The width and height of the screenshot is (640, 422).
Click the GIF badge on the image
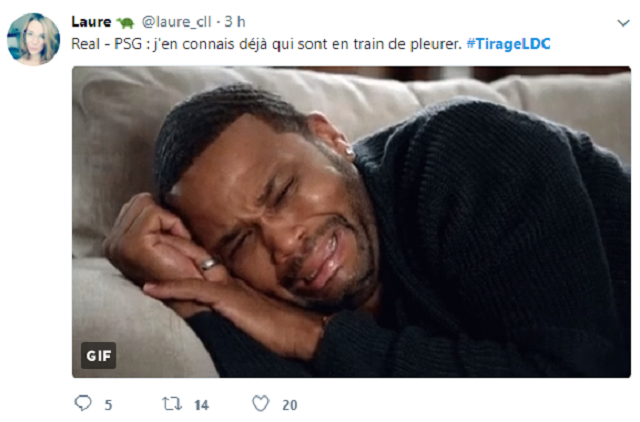(x=98, y=355)
